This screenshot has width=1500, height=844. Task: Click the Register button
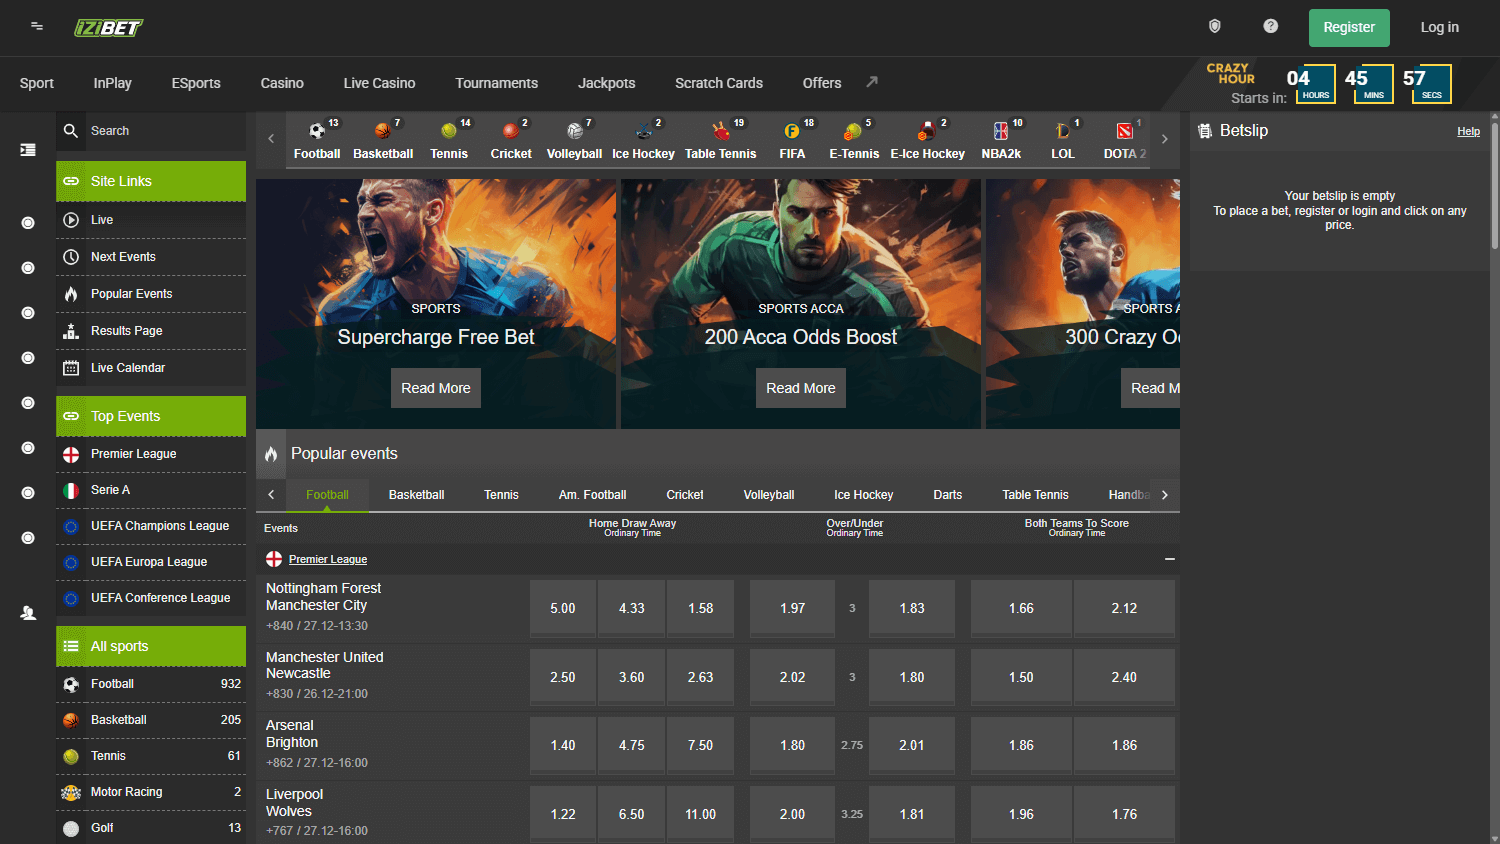(1349, 27)
